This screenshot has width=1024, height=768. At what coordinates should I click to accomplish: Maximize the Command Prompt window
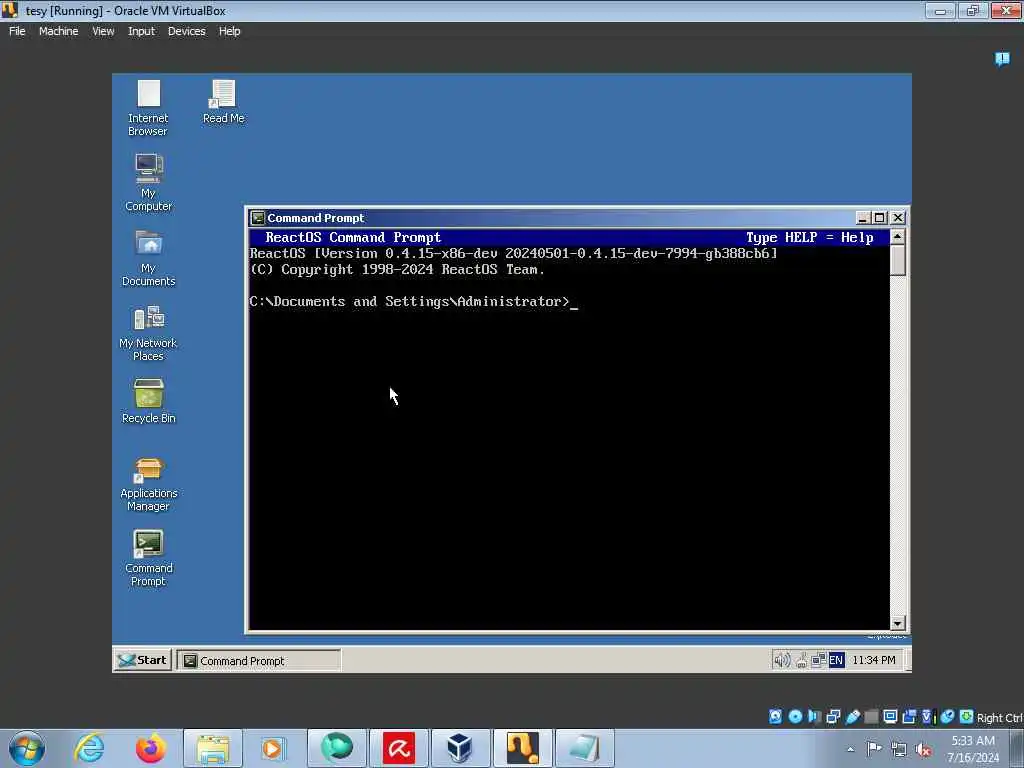click(880, 217)
